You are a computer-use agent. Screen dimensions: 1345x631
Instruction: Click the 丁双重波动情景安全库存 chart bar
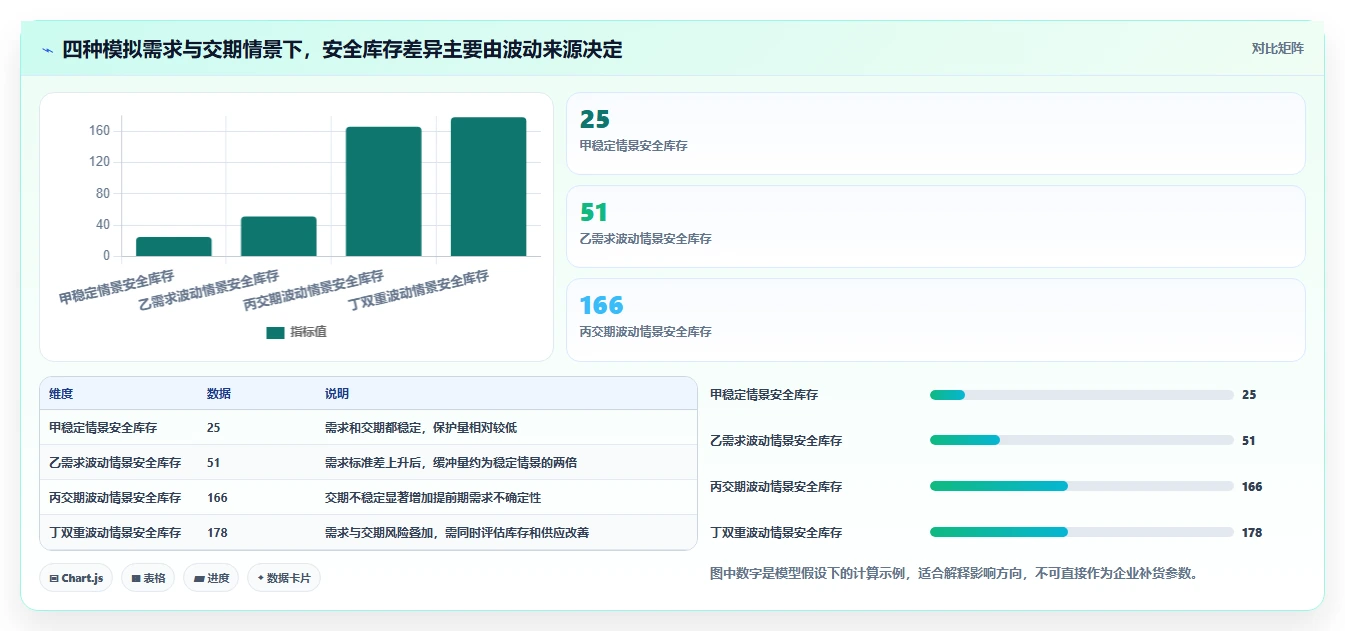[x=488, y=187]
